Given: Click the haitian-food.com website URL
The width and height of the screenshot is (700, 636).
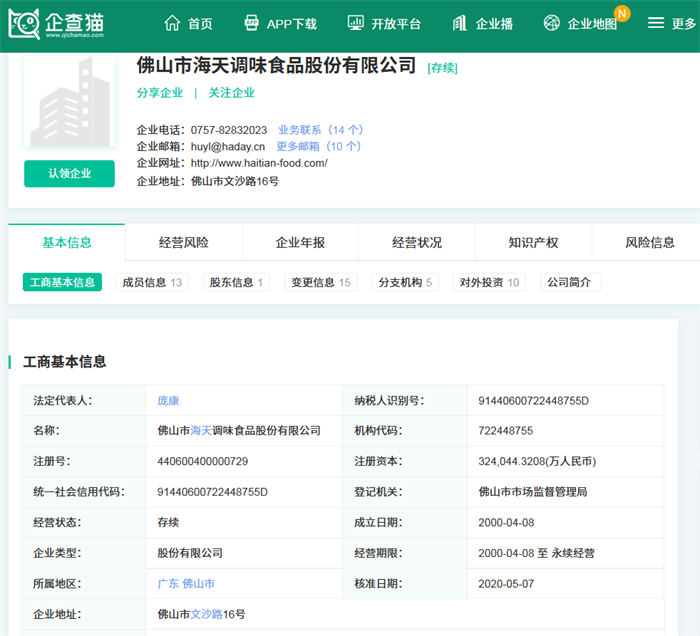Looking at the screenshot, I should pos(259,163).
